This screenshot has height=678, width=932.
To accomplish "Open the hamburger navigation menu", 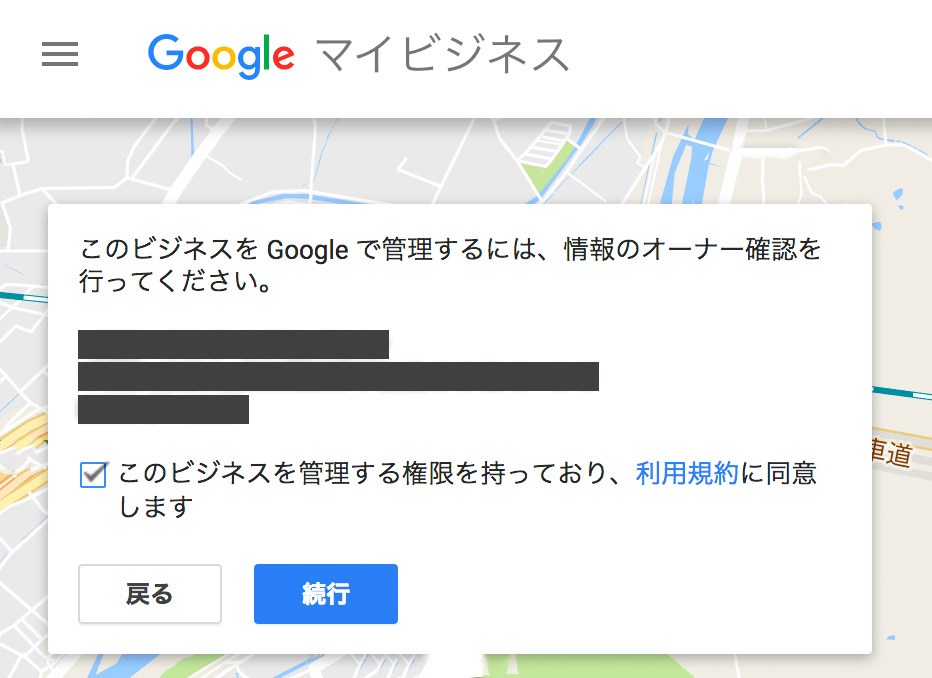I will click(x=60, y=54).
